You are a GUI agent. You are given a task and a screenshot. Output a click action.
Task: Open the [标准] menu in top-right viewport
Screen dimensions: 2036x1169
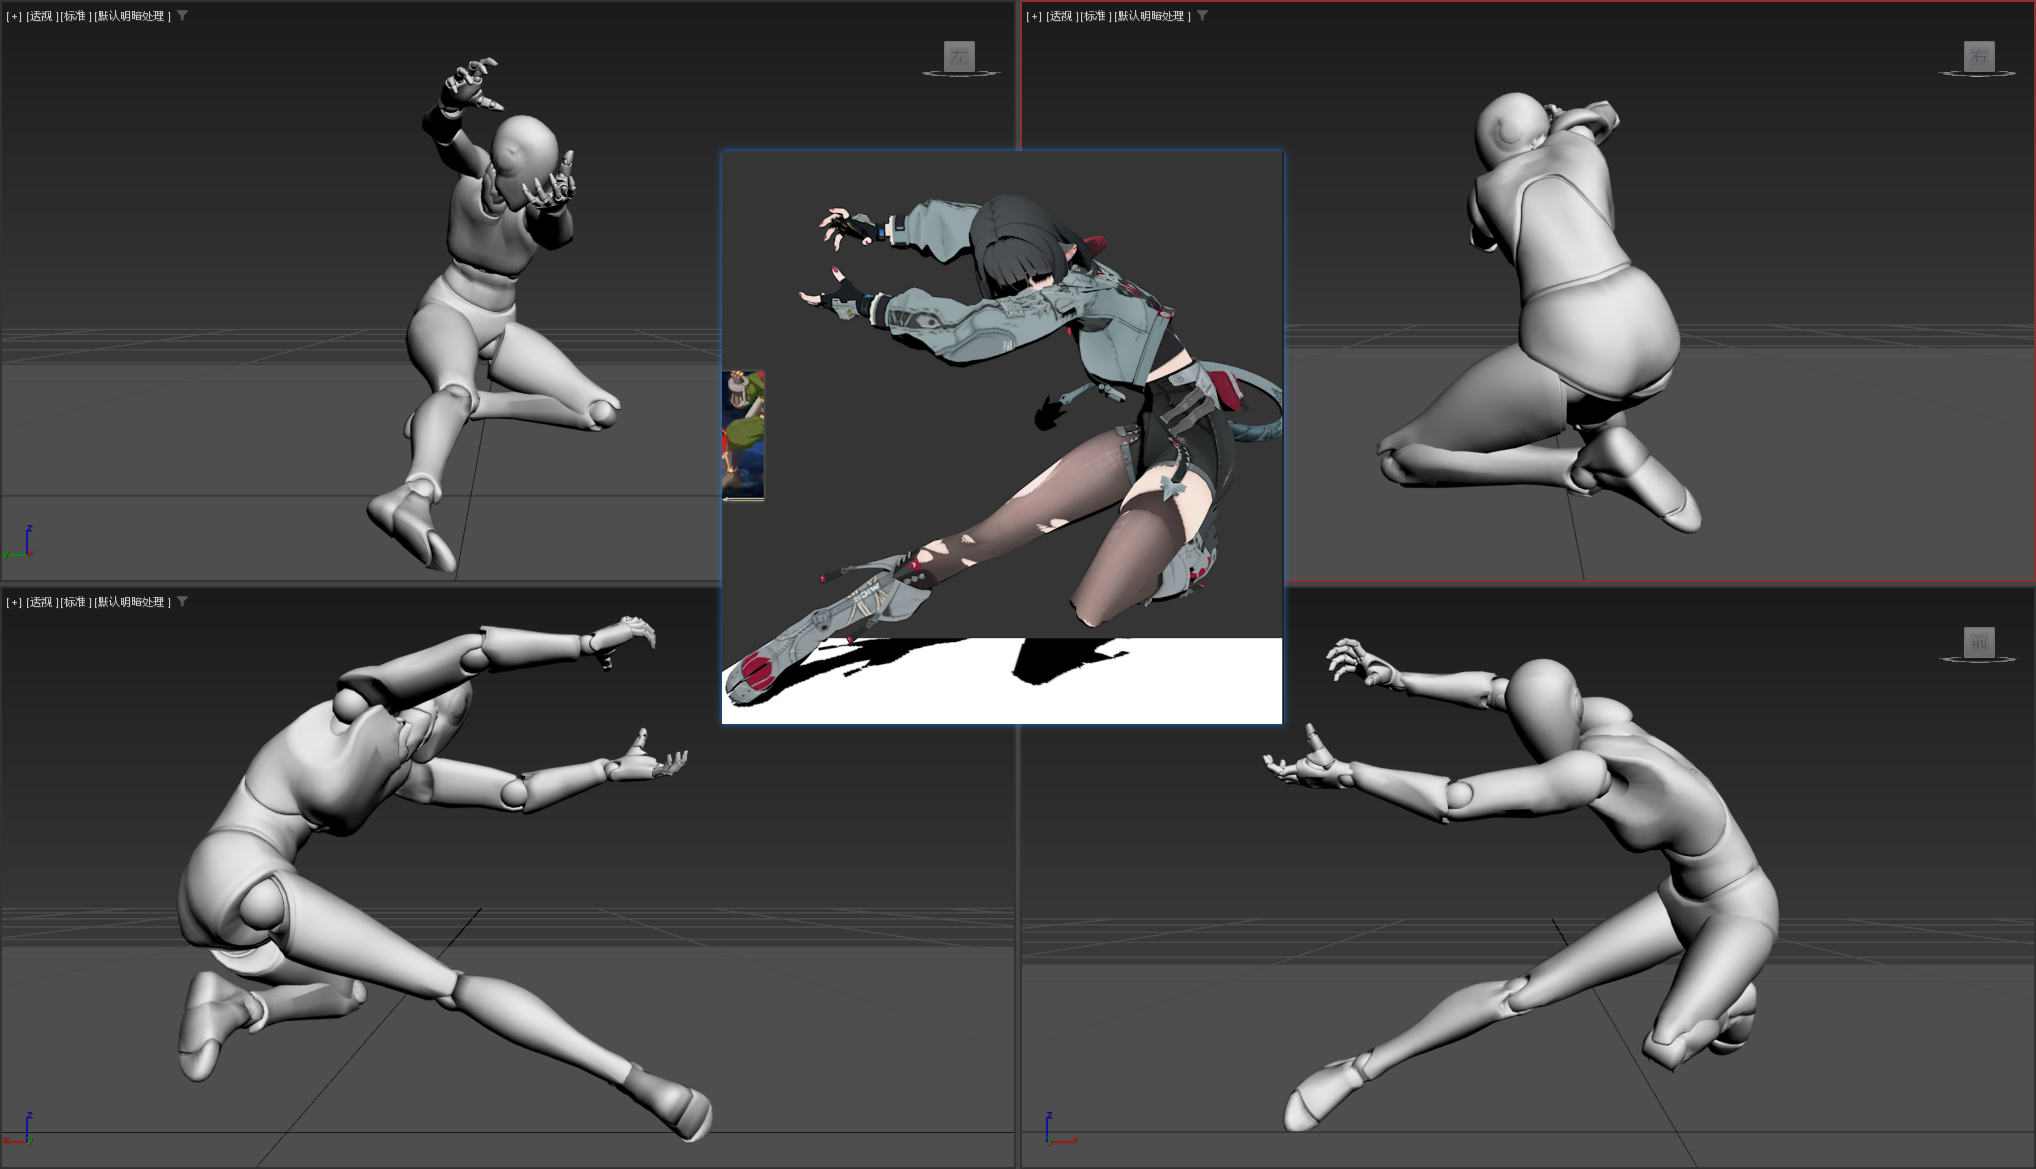click(1095, 16)
